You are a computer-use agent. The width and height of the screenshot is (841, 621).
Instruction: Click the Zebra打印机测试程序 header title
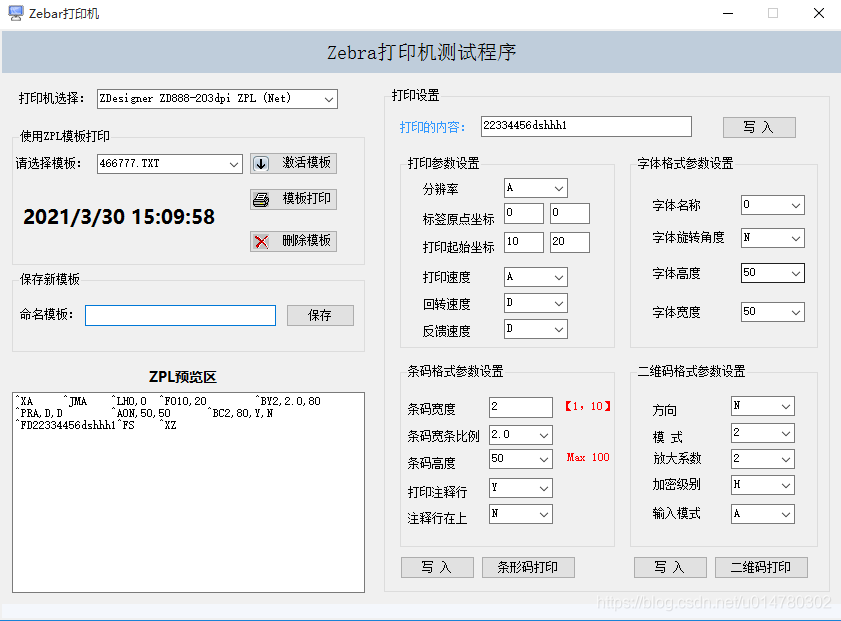click(422, 53)
